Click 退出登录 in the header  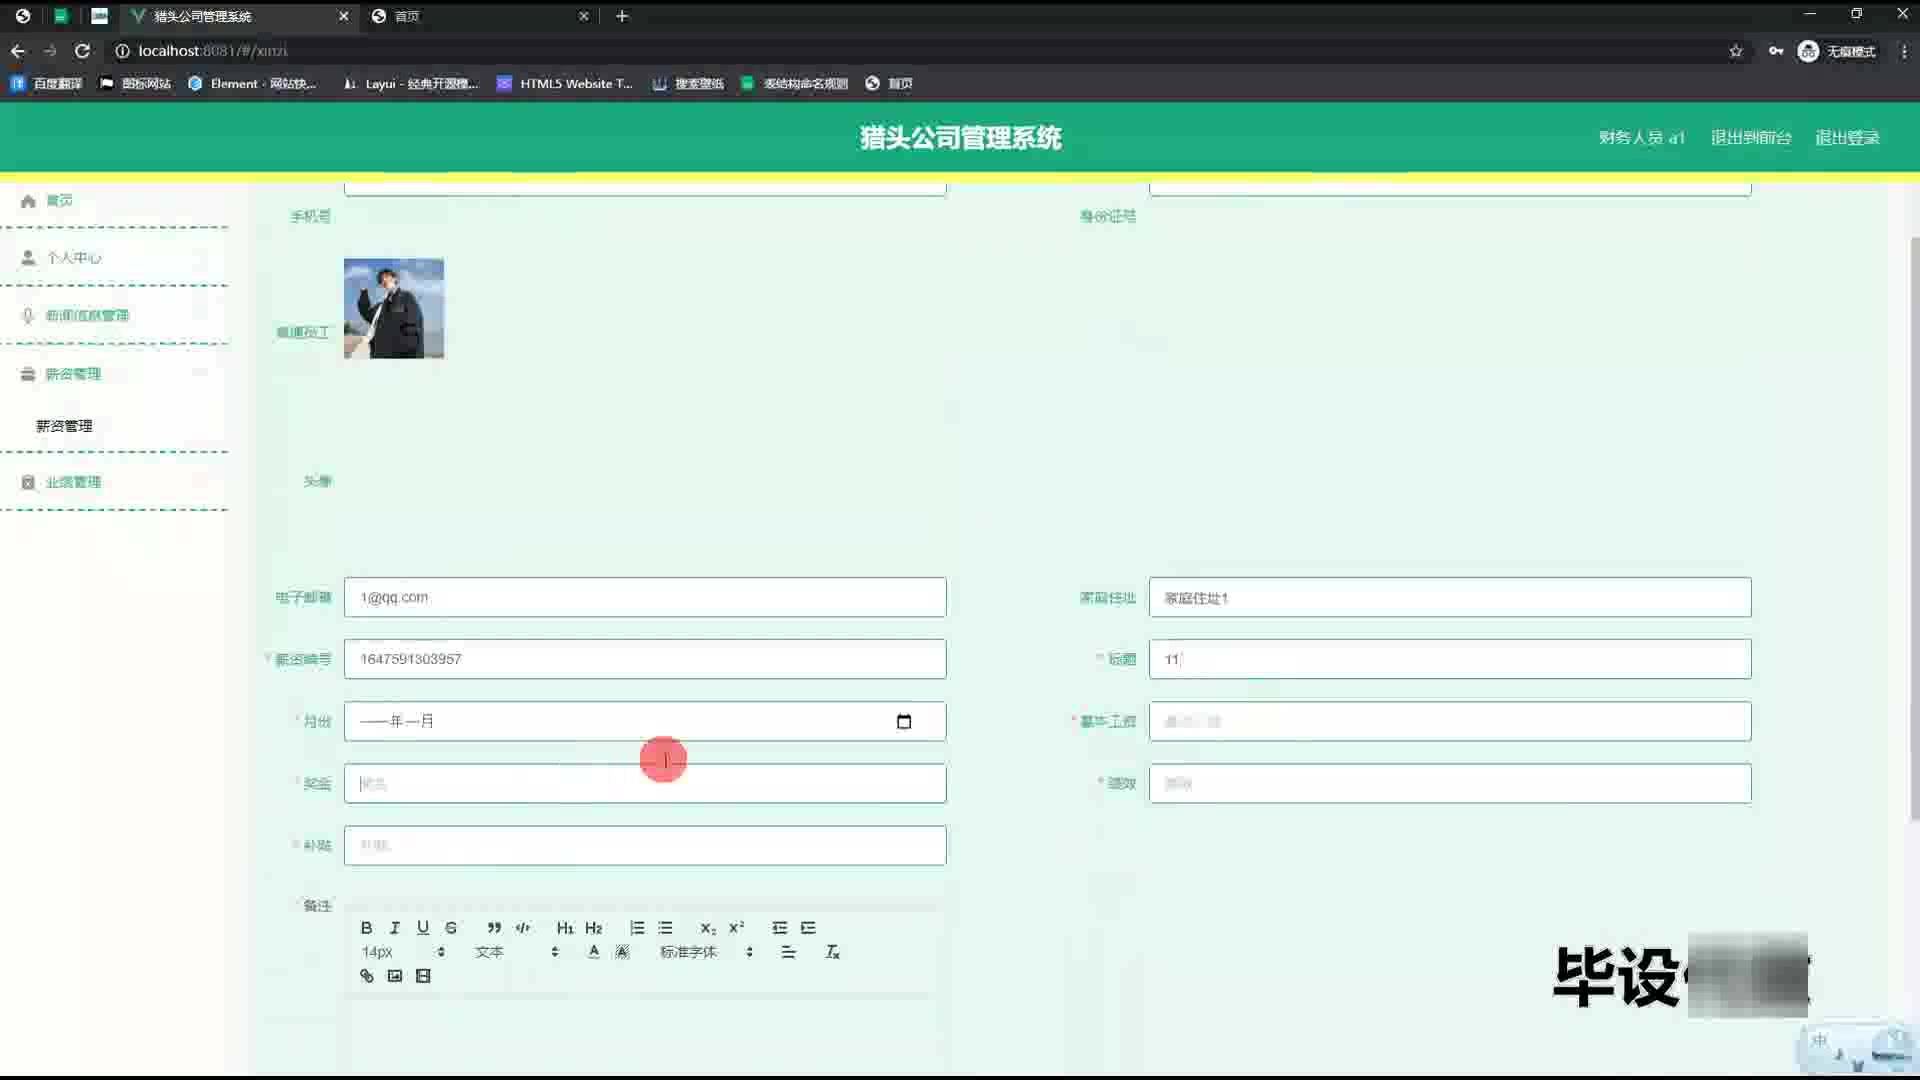tap(1847, 138)
